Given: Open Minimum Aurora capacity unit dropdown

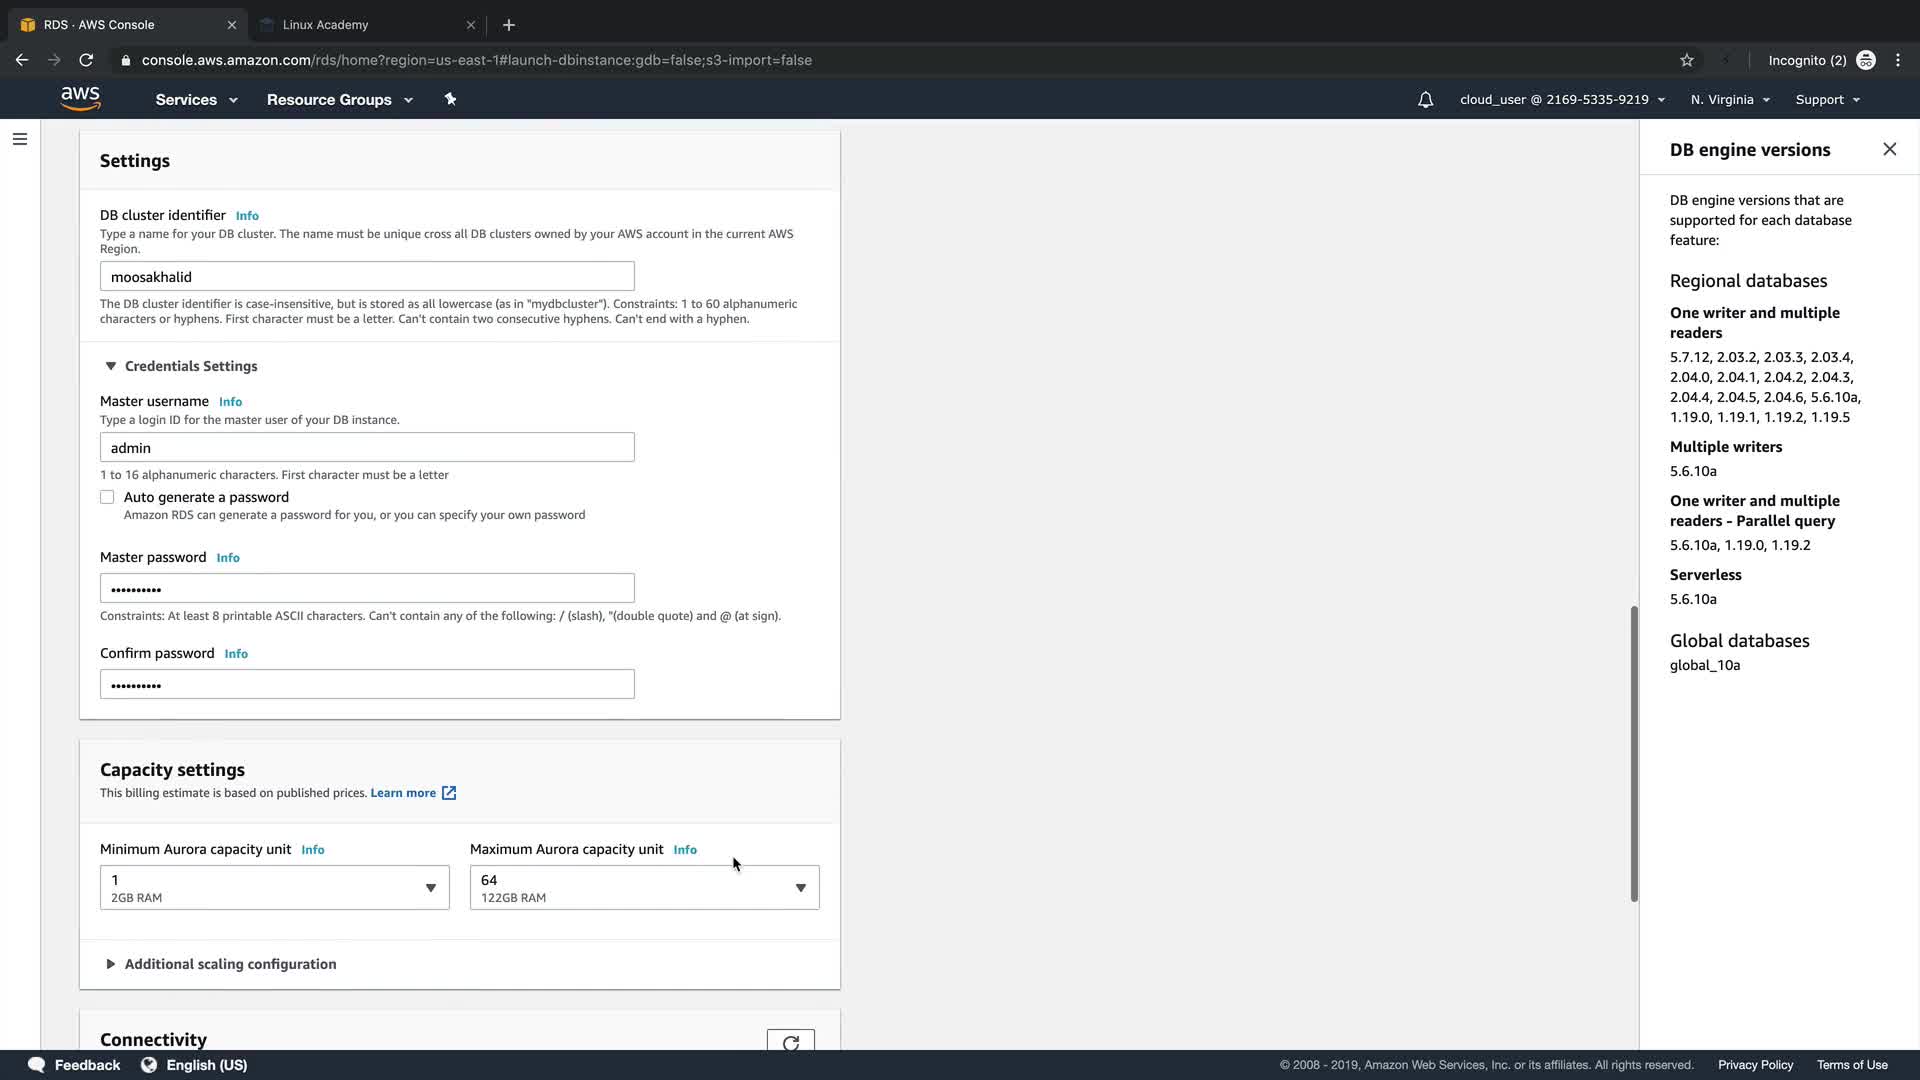Looking at the screenshot, I should click(x=274, y=887).
